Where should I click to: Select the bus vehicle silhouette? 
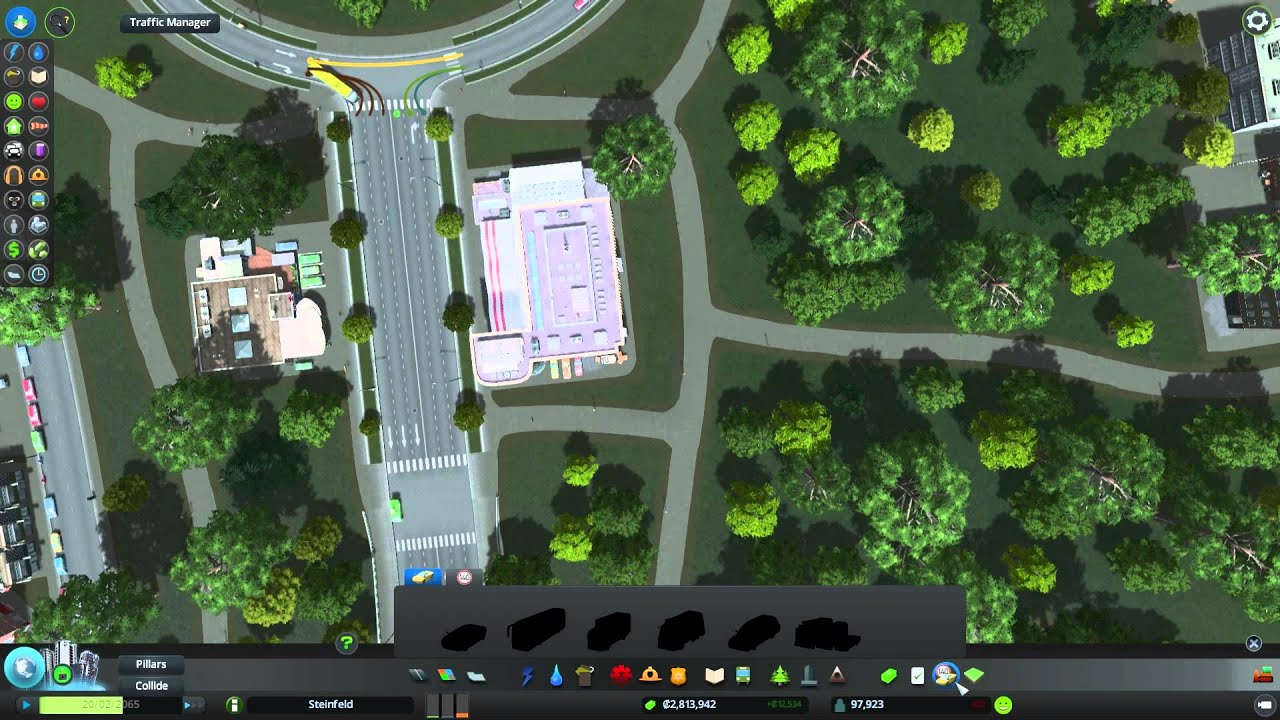[x=537, y=630]
